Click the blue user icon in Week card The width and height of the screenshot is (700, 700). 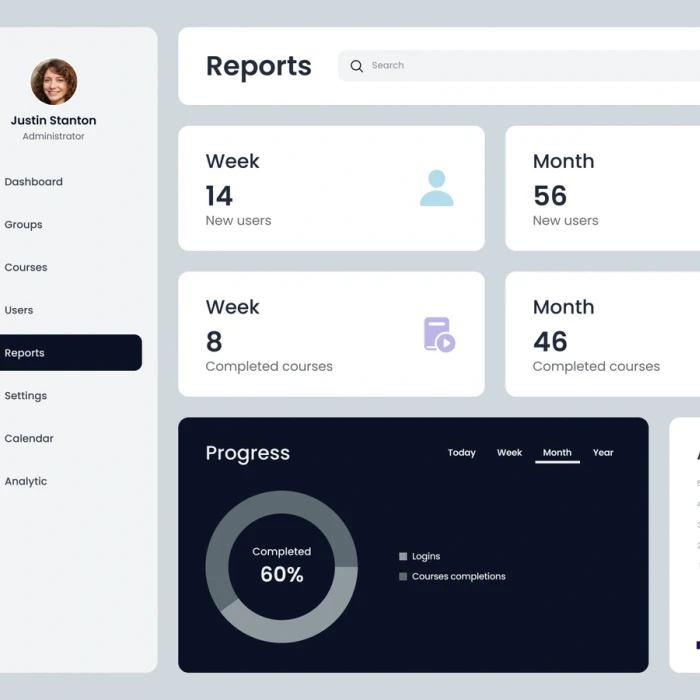437,188
